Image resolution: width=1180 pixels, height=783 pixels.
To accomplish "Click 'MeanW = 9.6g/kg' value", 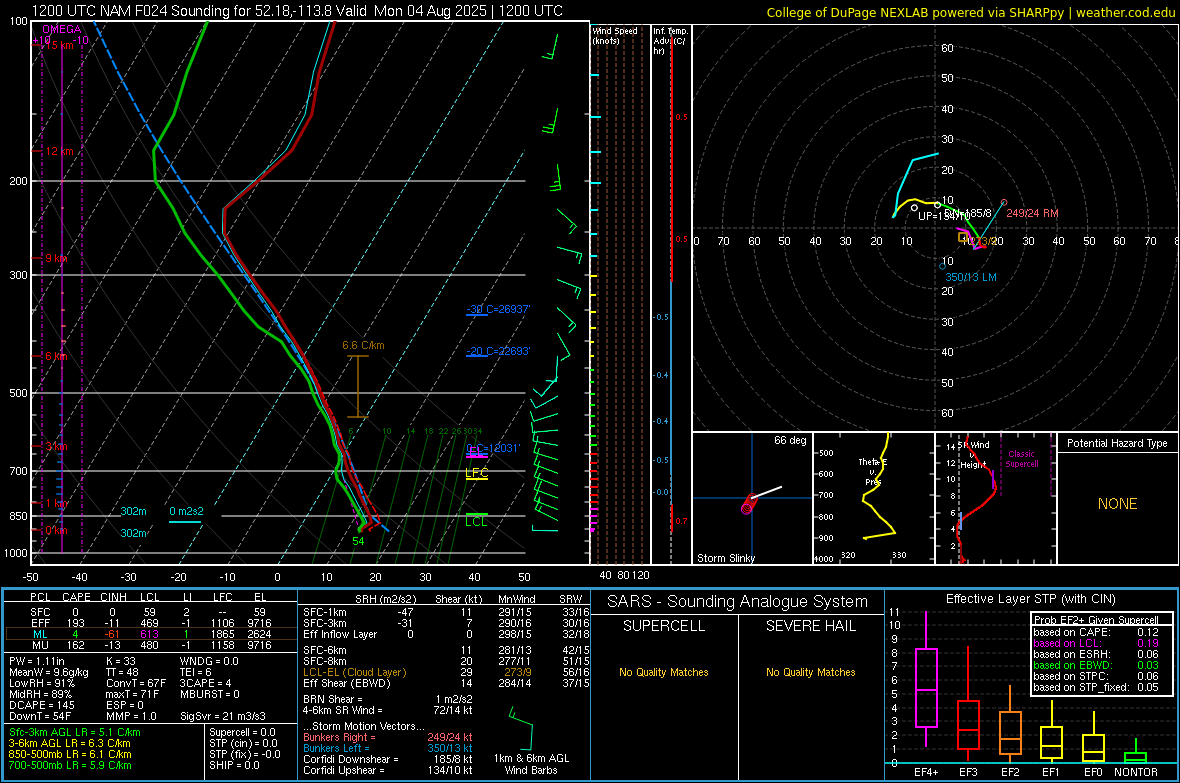I will point(48,672).
